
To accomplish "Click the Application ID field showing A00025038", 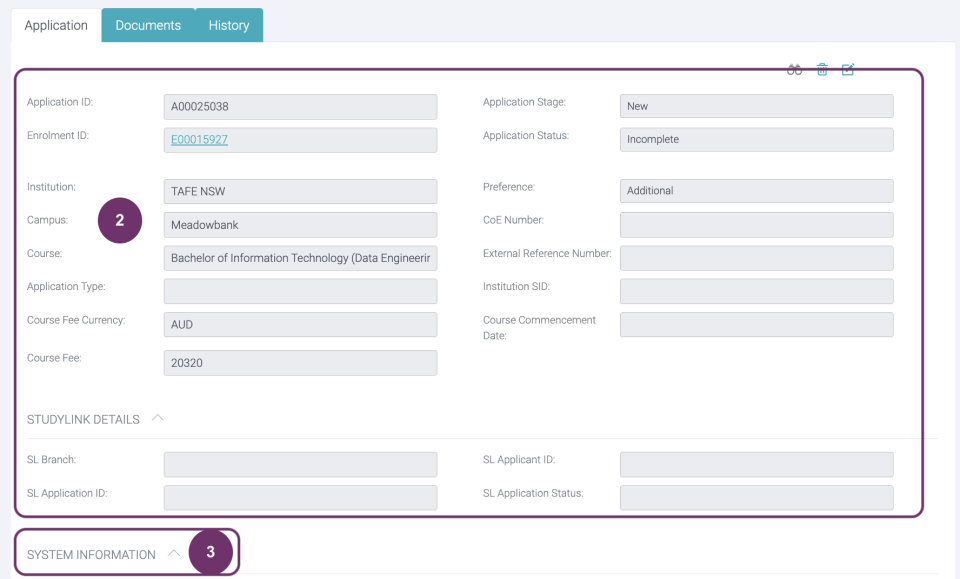I will [300, 106].
